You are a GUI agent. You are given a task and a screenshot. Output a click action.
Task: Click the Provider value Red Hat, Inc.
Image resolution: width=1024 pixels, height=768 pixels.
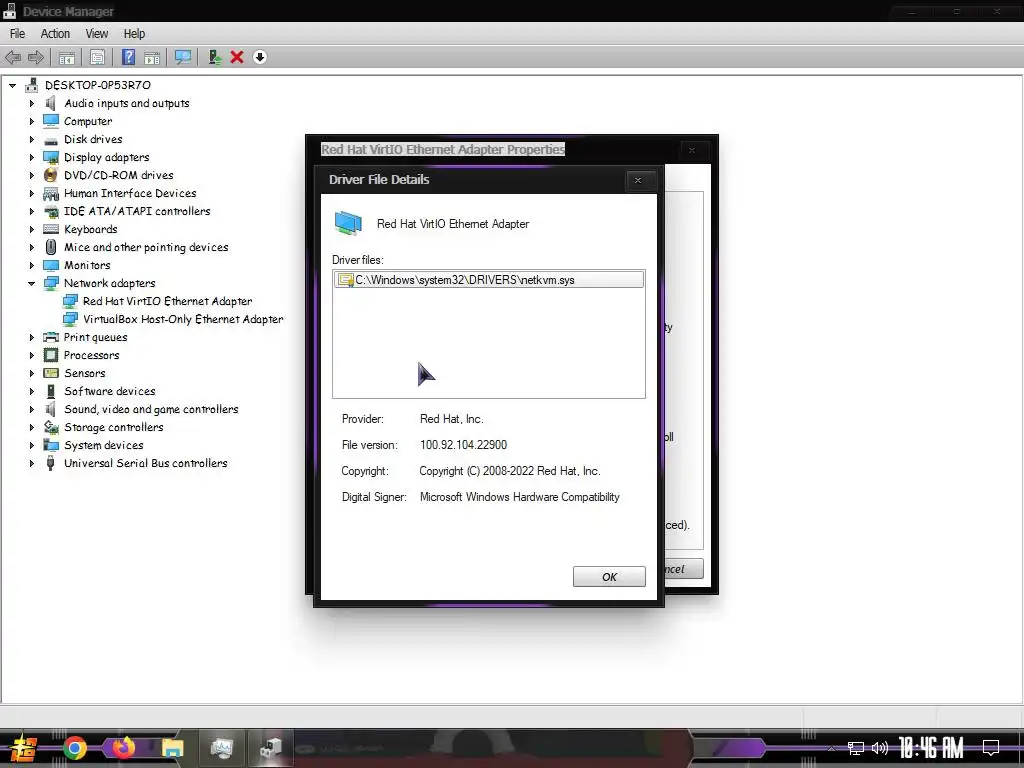tap(452, 419)
